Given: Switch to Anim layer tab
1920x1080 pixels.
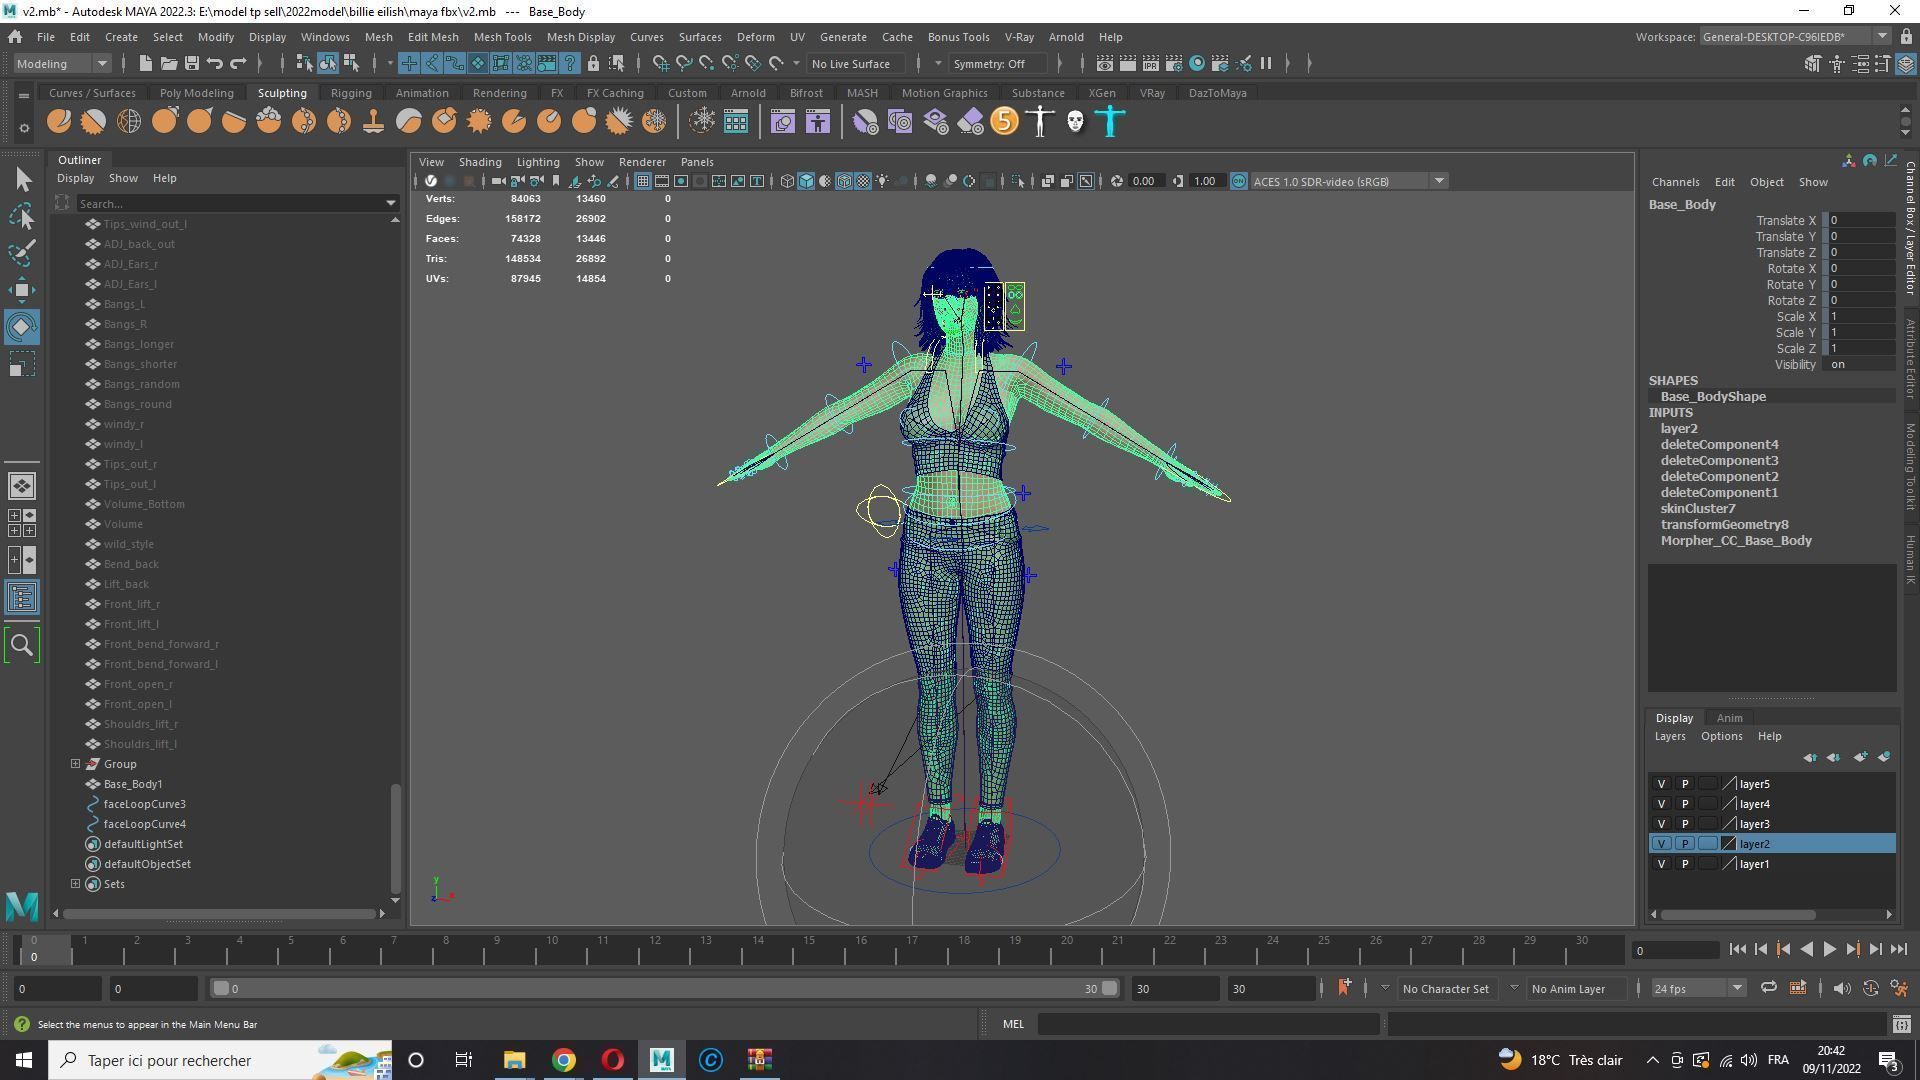Looking at the screenshot, I should pos(1729,718).
